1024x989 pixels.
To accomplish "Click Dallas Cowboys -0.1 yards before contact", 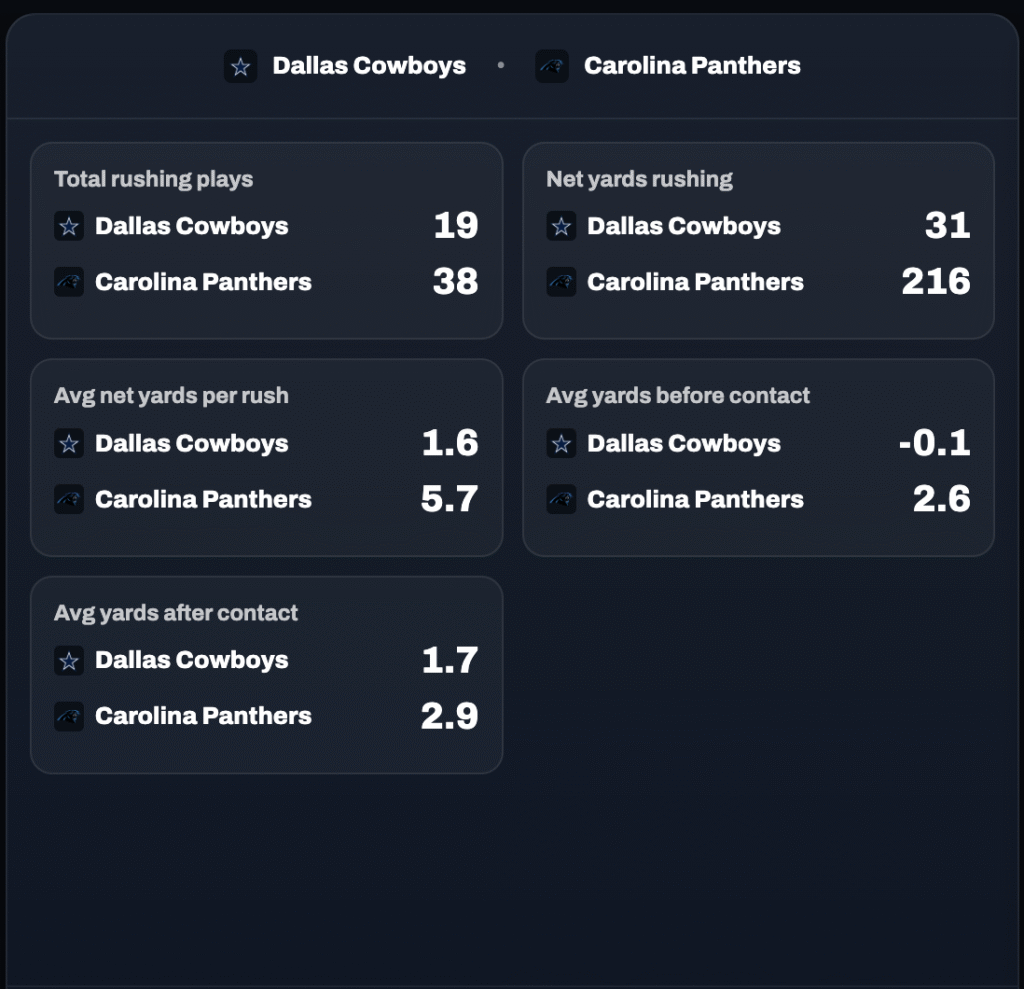I will click(934, 443).
